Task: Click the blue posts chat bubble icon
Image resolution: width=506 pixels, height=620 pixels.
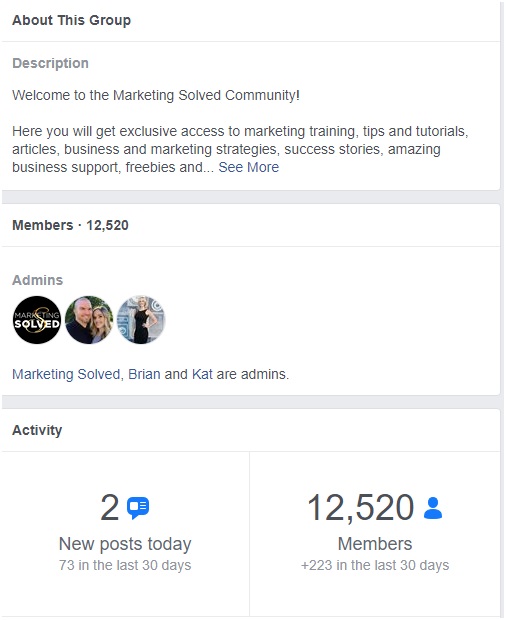Action: [138, 507]
